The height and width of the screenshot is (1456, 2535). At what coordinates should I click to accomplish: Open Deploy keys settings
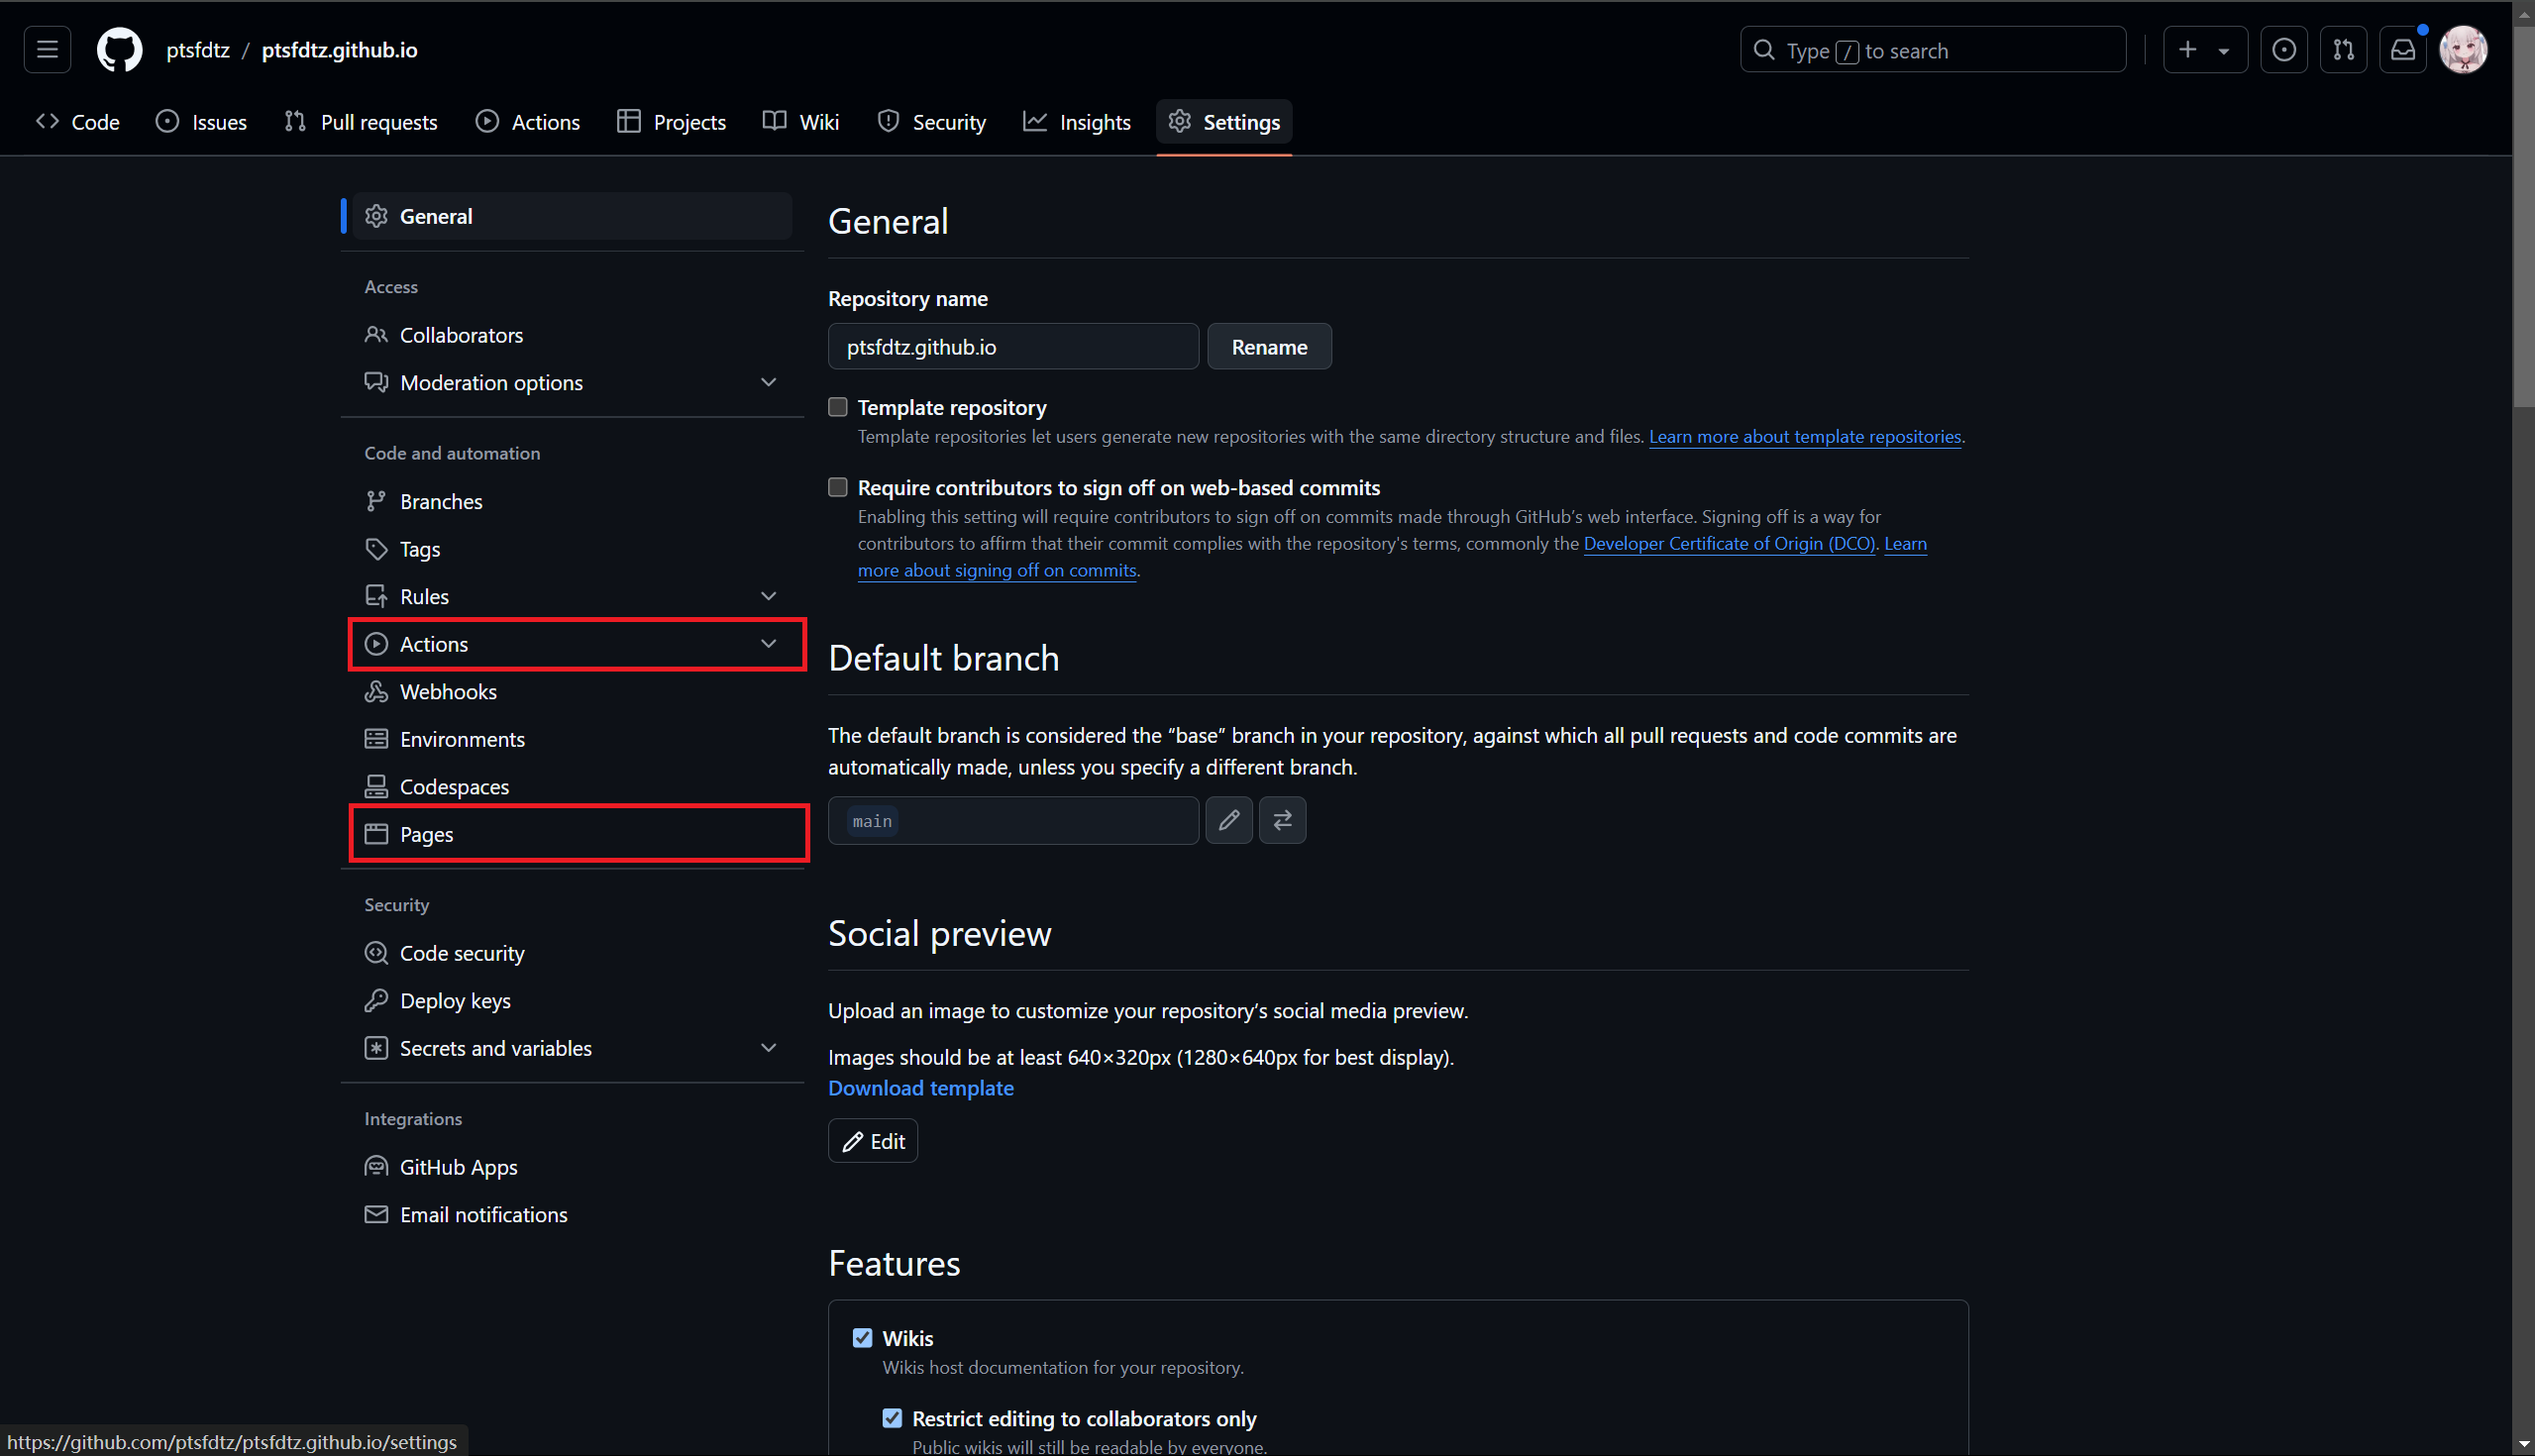572,1001
